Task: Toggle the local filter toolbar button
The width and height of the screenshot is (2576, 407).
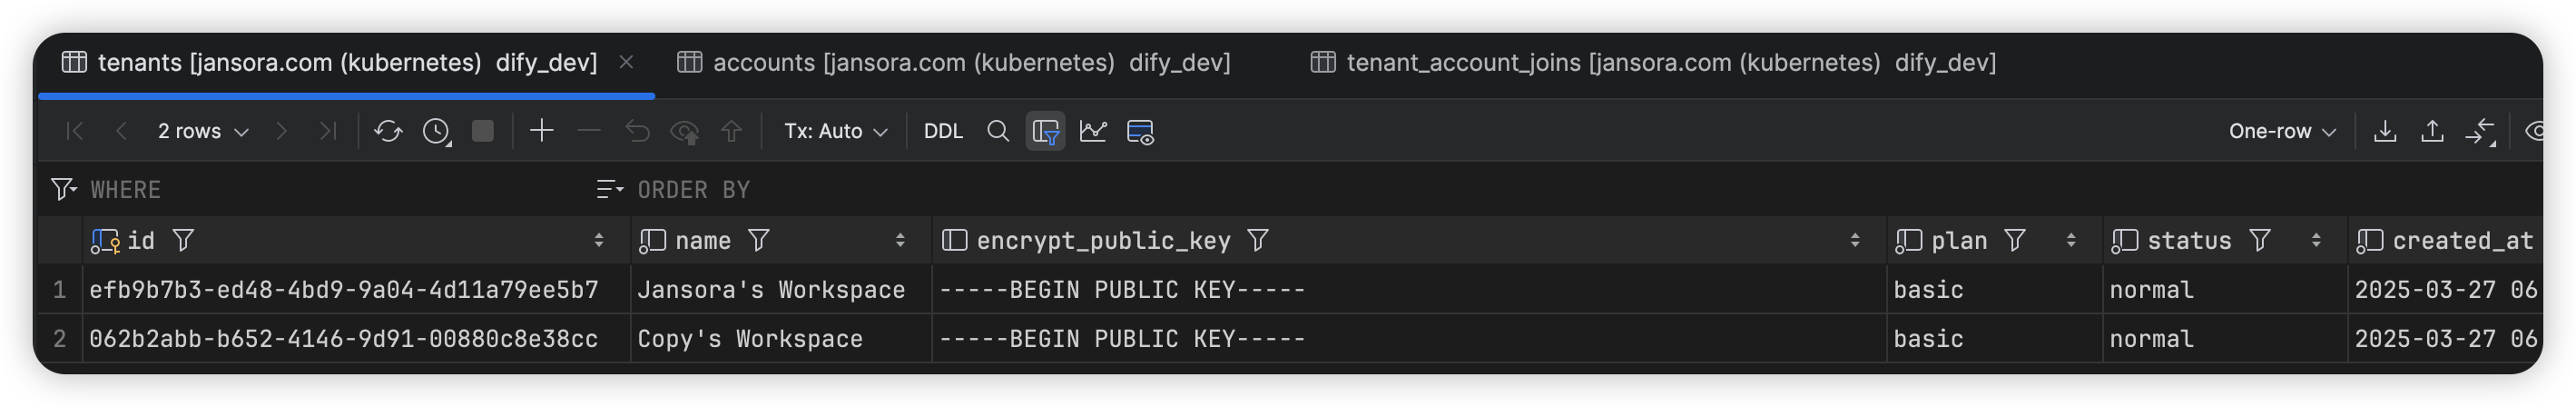Action: point(1045,131)
